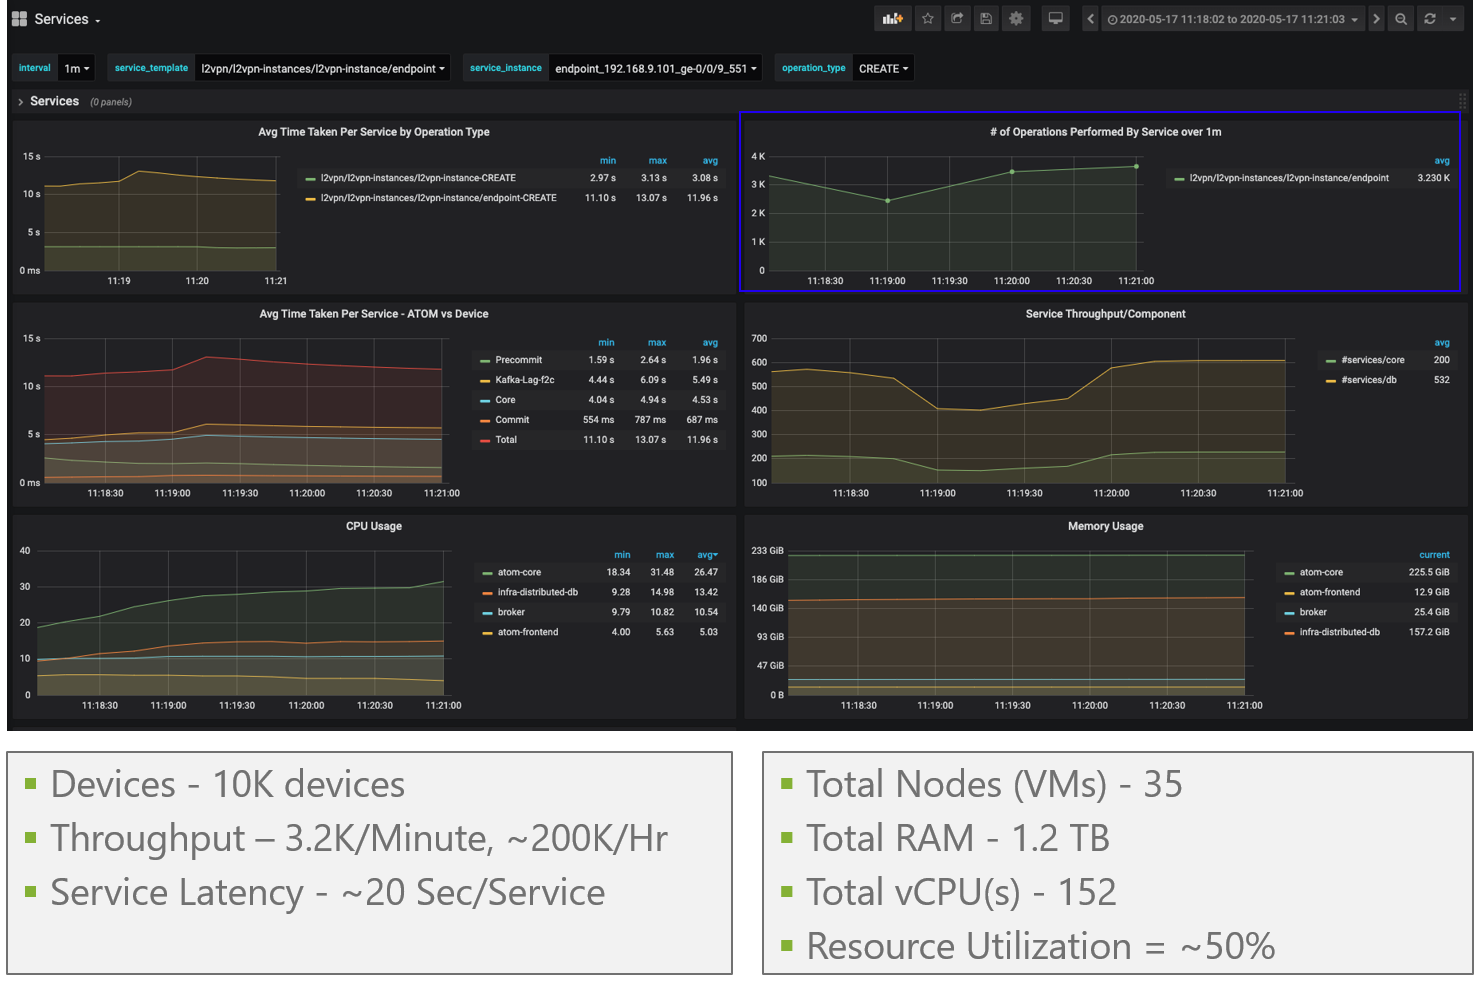Viewport: 1474px width, 990px height.
Task: Toggle the #services/core legend series
Action: pyautogui.click(x=1373, y=360)
